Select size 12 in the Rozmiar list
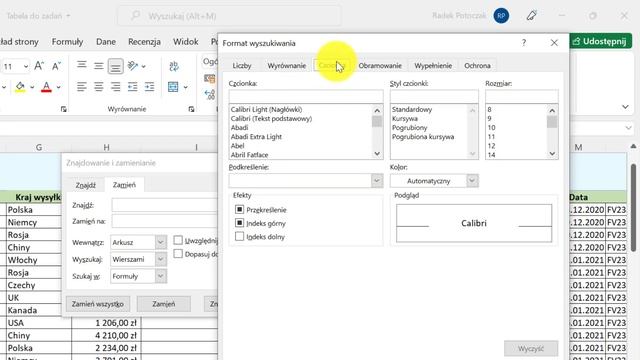 point(491,146)
